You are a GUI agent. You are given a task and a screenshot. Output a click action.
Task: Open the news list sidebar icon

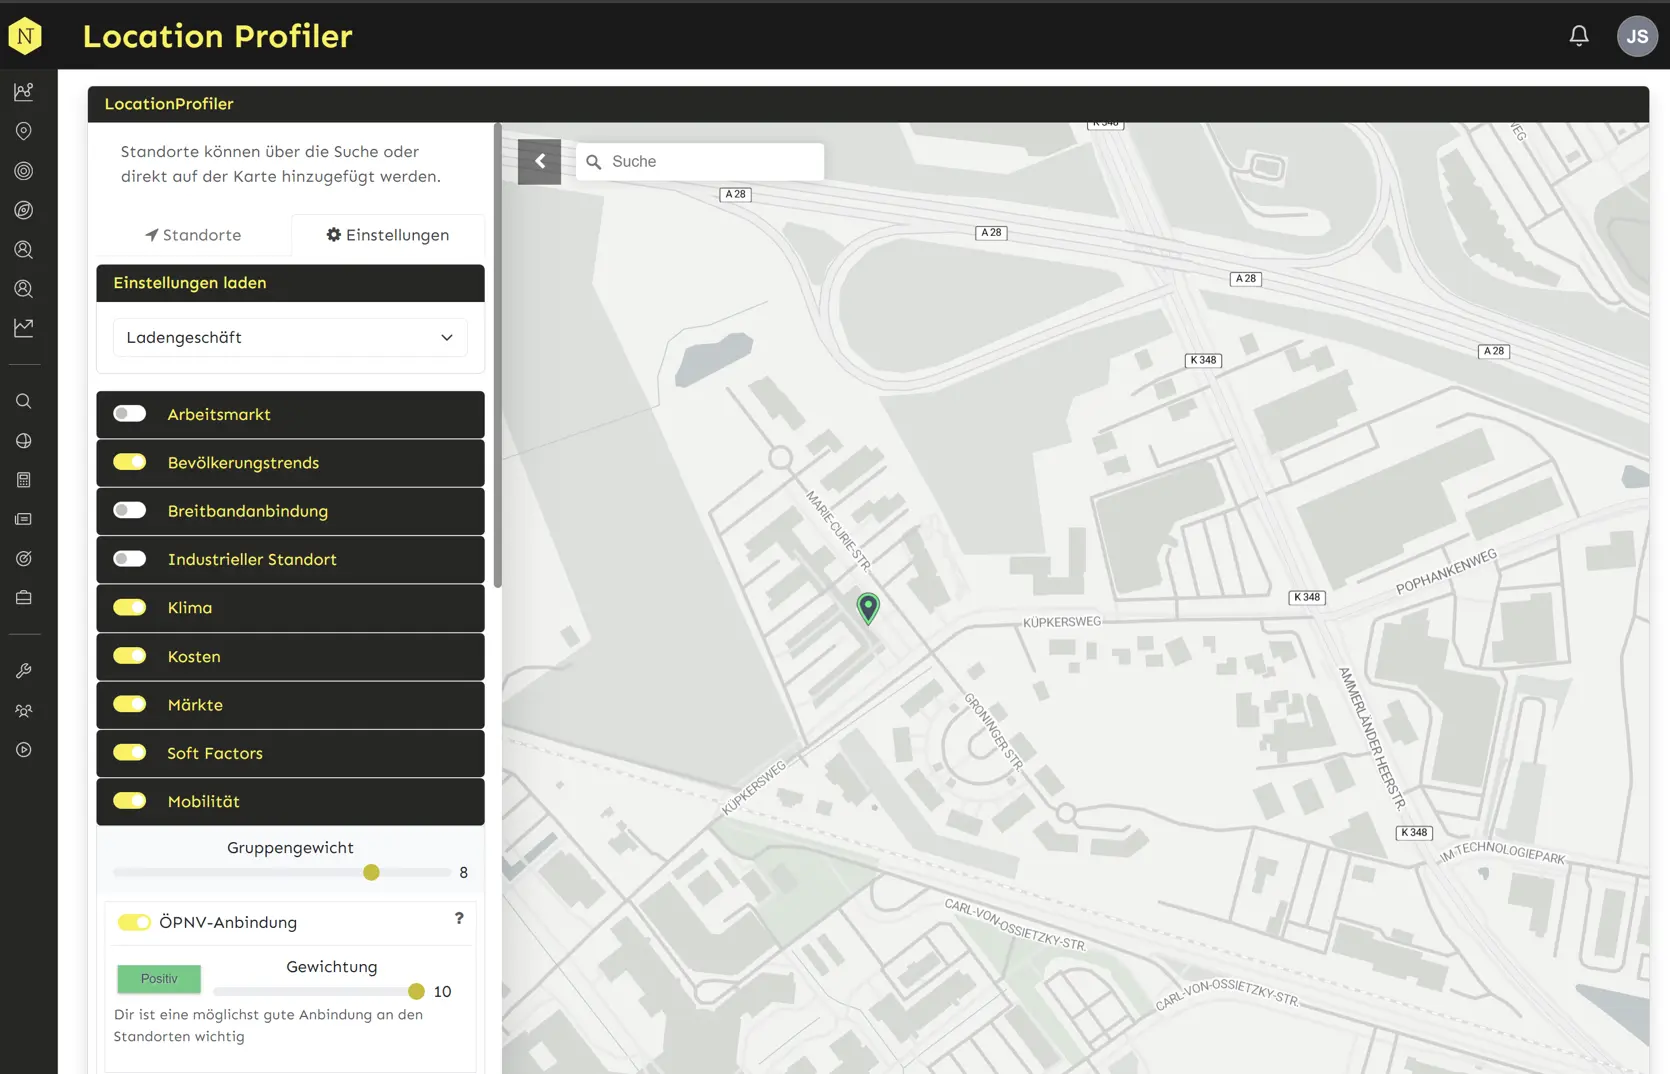tap(24, 519)
